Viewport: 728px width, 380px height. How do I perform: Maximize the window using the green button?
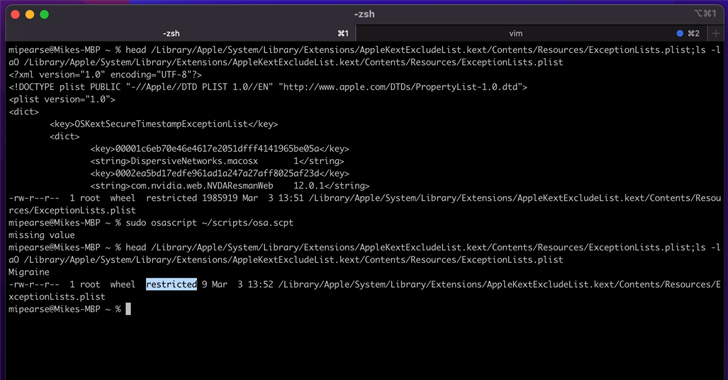click(x=45, y=14)
